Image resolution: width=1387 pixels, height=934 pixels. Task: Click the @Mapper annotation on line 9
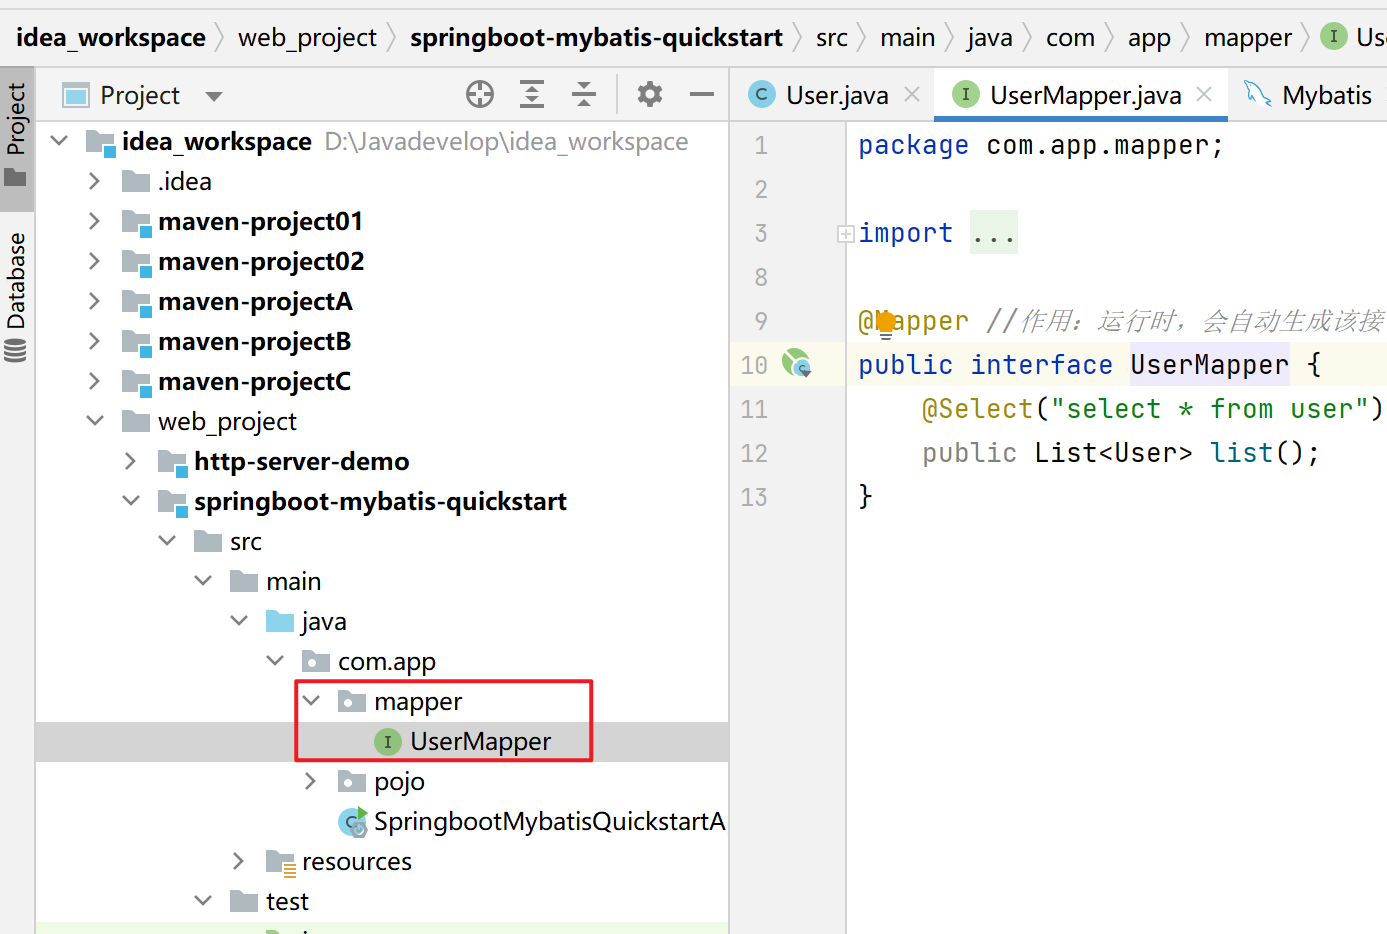[913, 321]
